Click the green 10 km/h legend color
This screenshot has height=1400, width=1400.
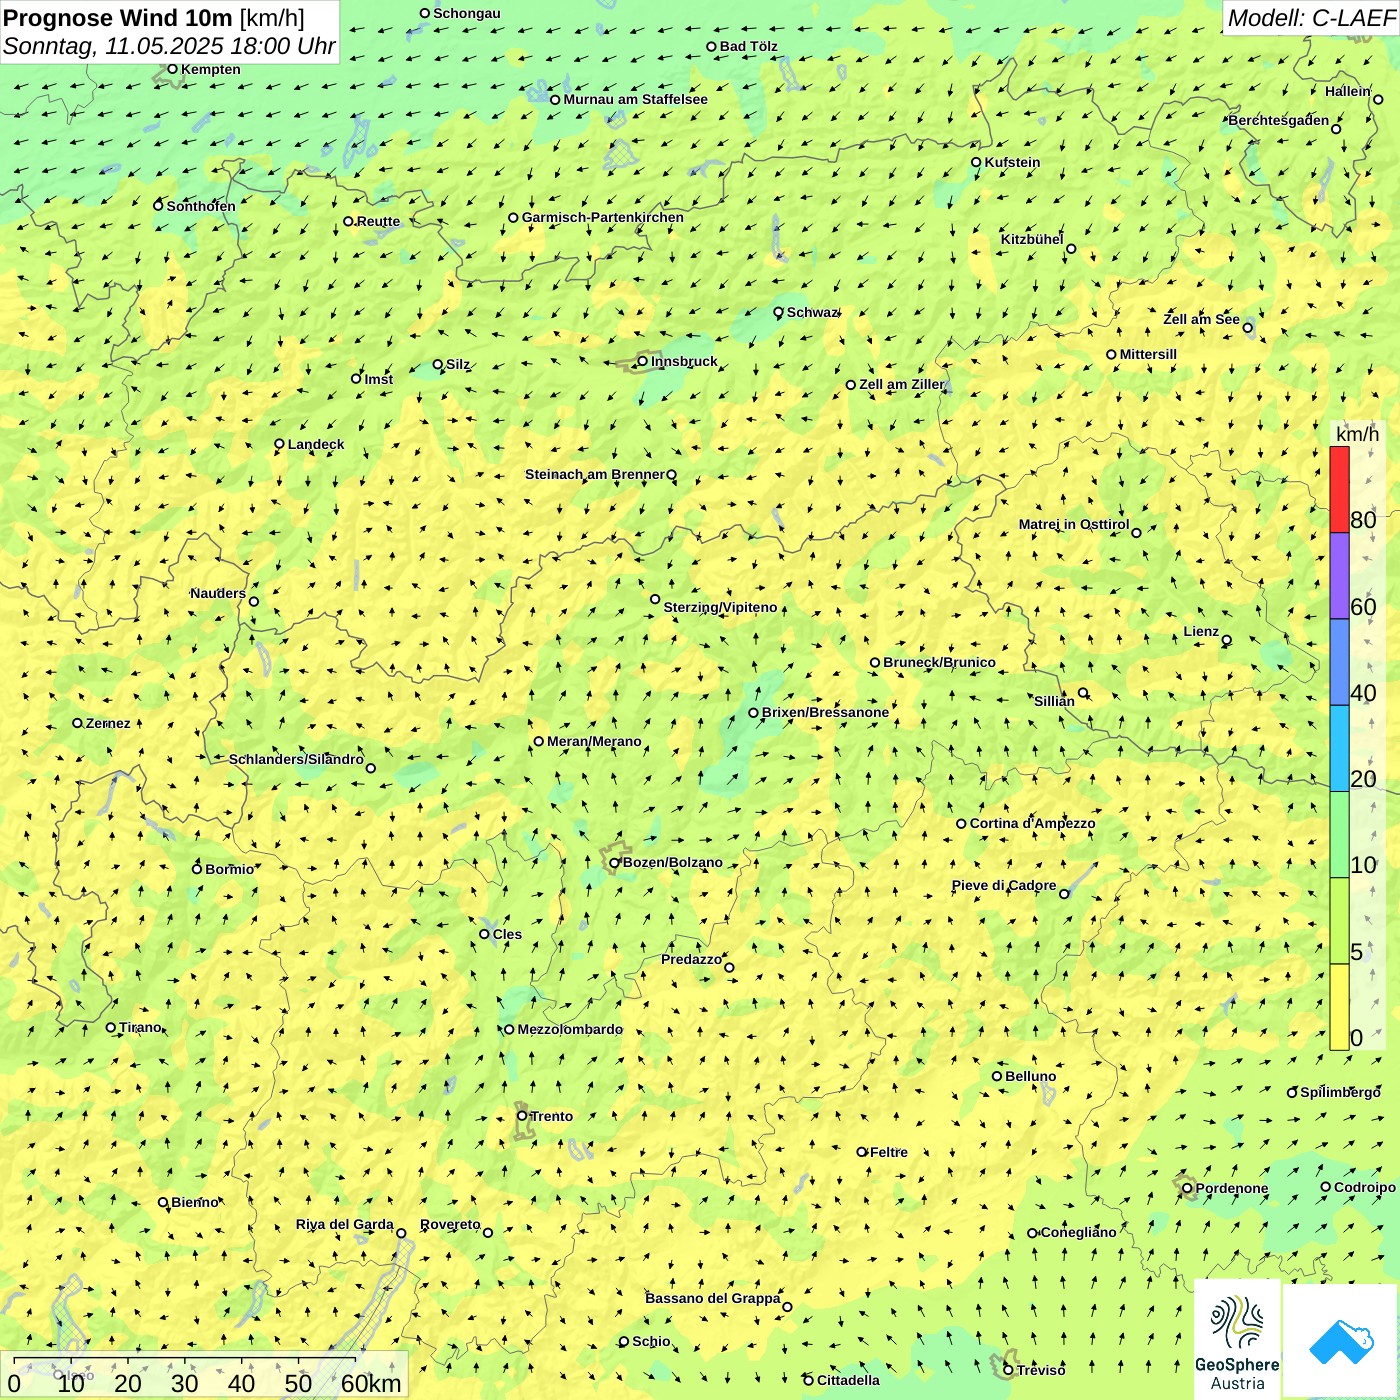1339,835
